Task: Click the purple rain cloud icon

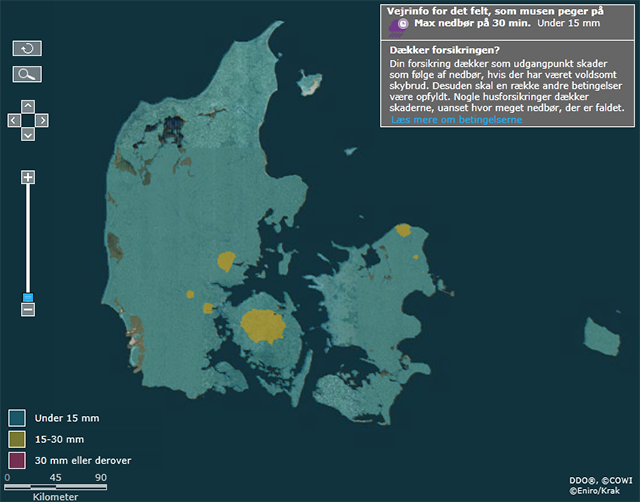Action: [x=398, y=27]
